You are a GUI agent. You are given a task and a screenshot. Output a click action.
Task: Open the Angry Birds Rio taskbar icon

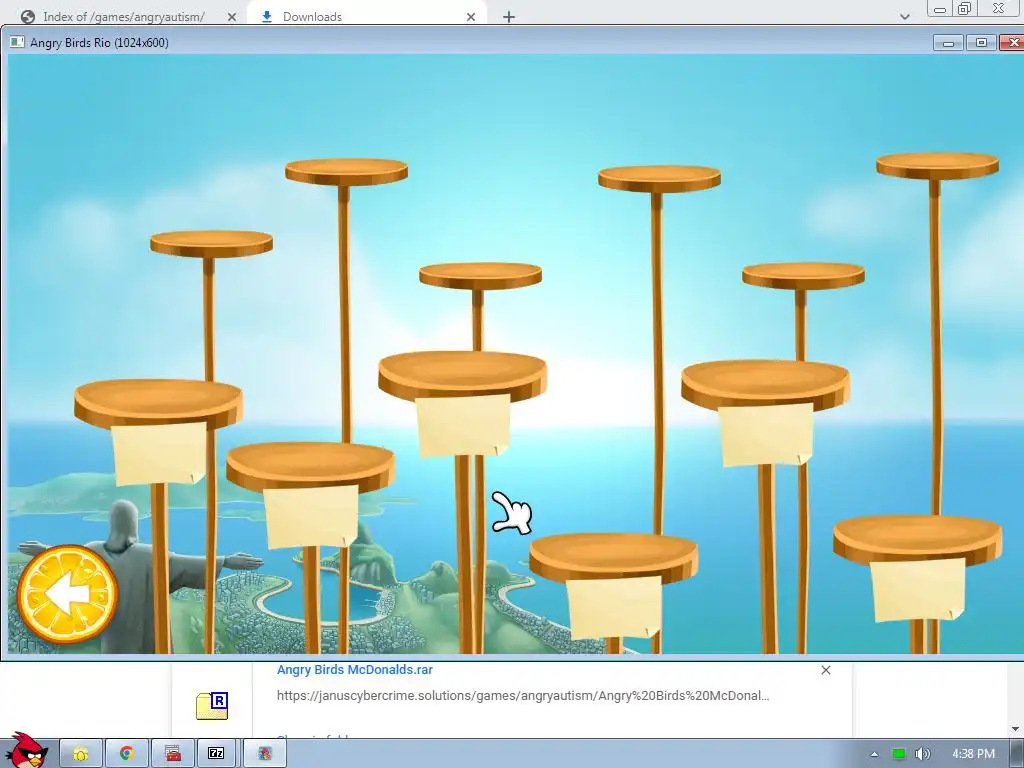click(x=264, y=754)
